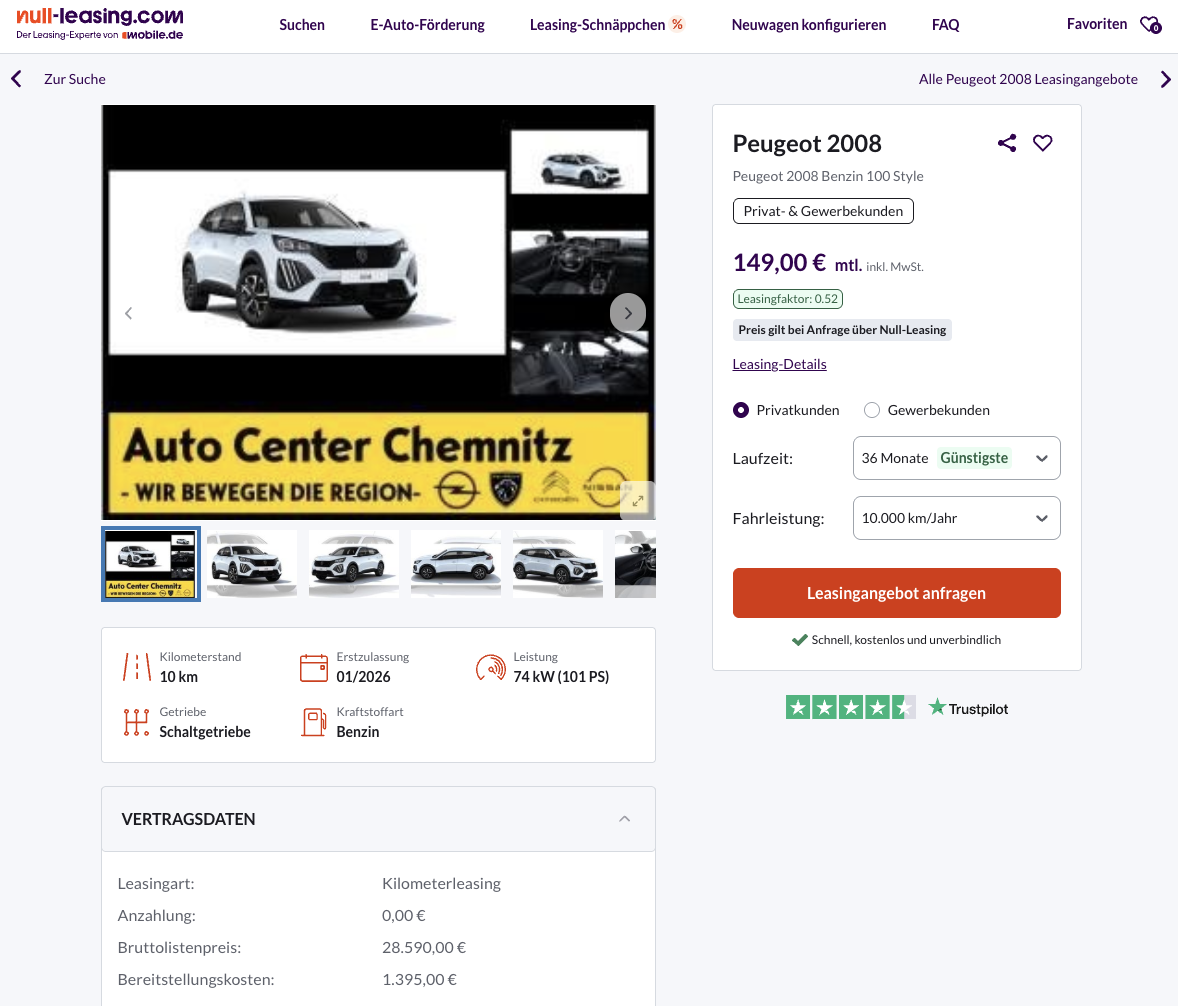
Task: Collapse the Vertragsdaten section
Action: (x=624, y=819)
